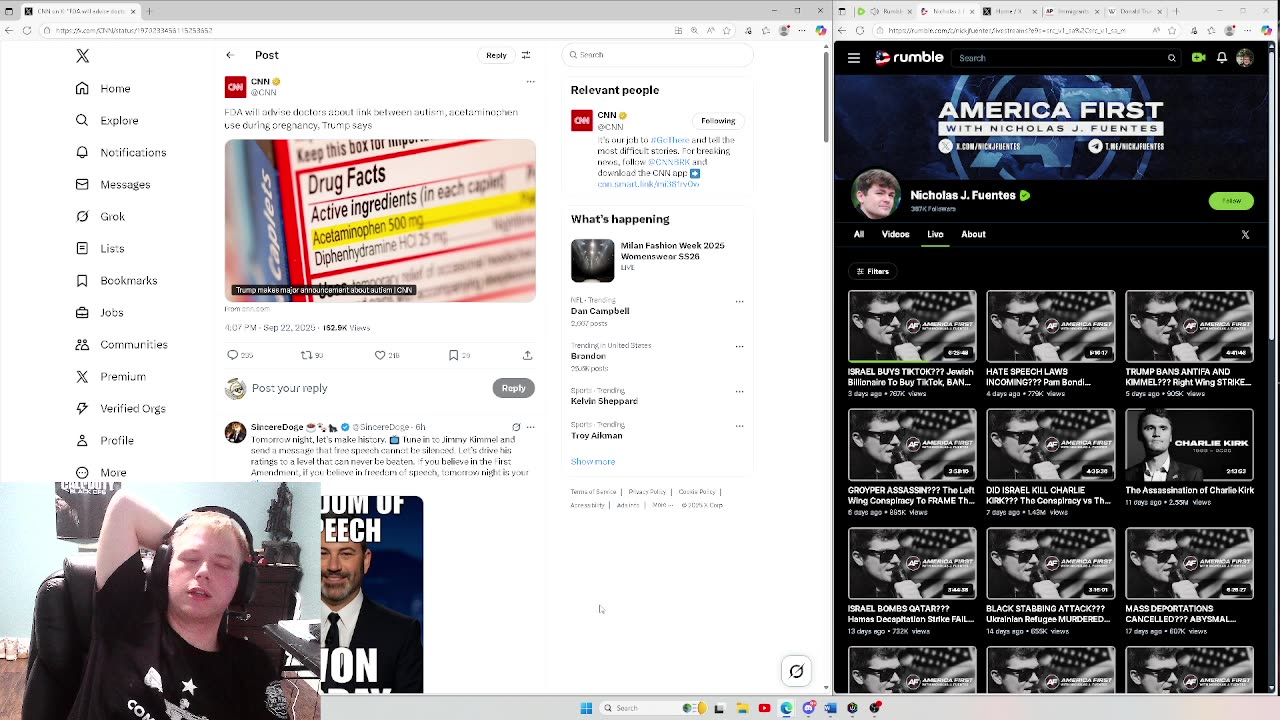Screen dimensions: 1280x720
Task: Open Verified Orgs in the X sidebar
Action: [120, 408]
